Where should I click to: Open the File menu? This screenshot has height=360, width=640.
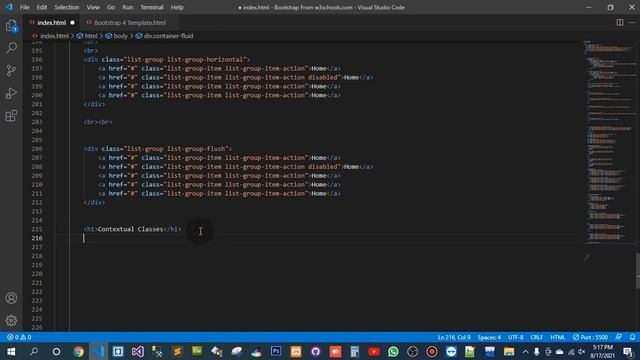tap(24, 7)
